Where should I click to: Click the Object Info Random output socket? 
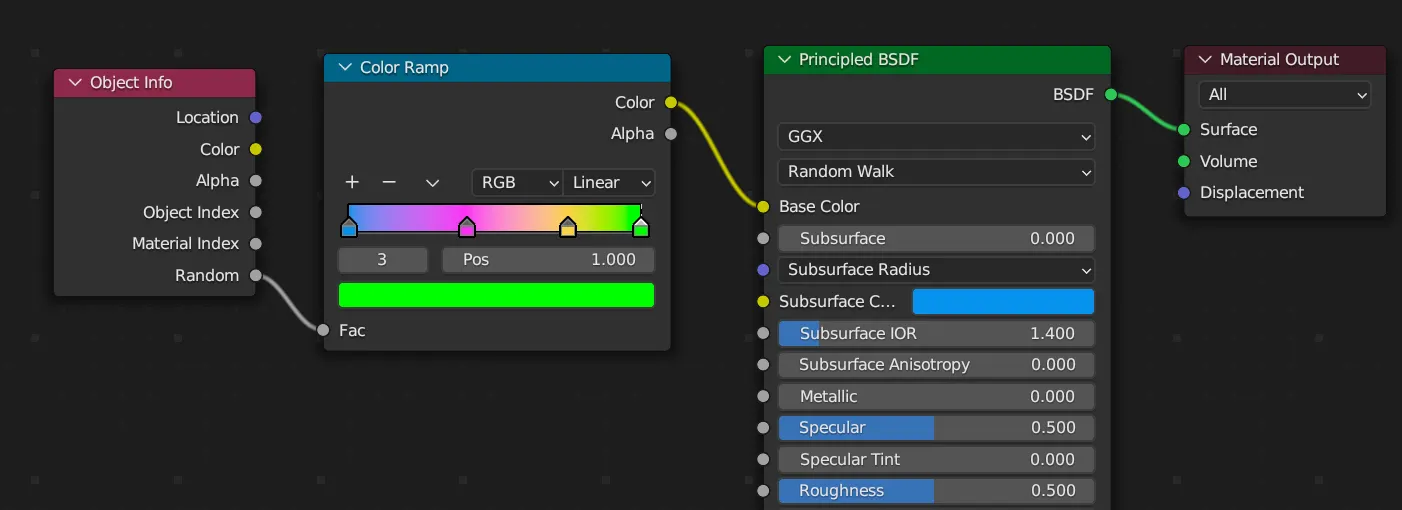pyautogui.click(x=256, y=276)
